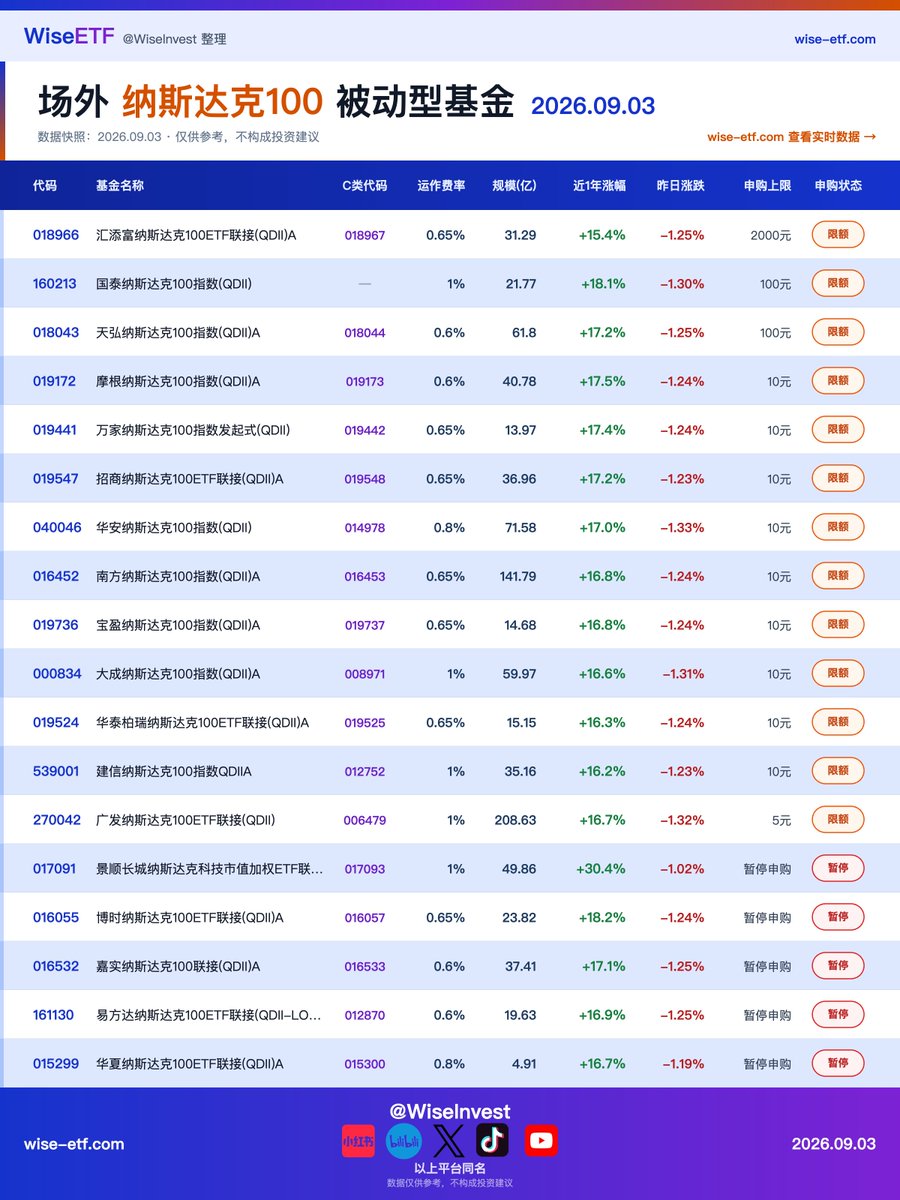Click 暂停 button for 博时纳斯达克100ETF联接

tap(838, 917)
